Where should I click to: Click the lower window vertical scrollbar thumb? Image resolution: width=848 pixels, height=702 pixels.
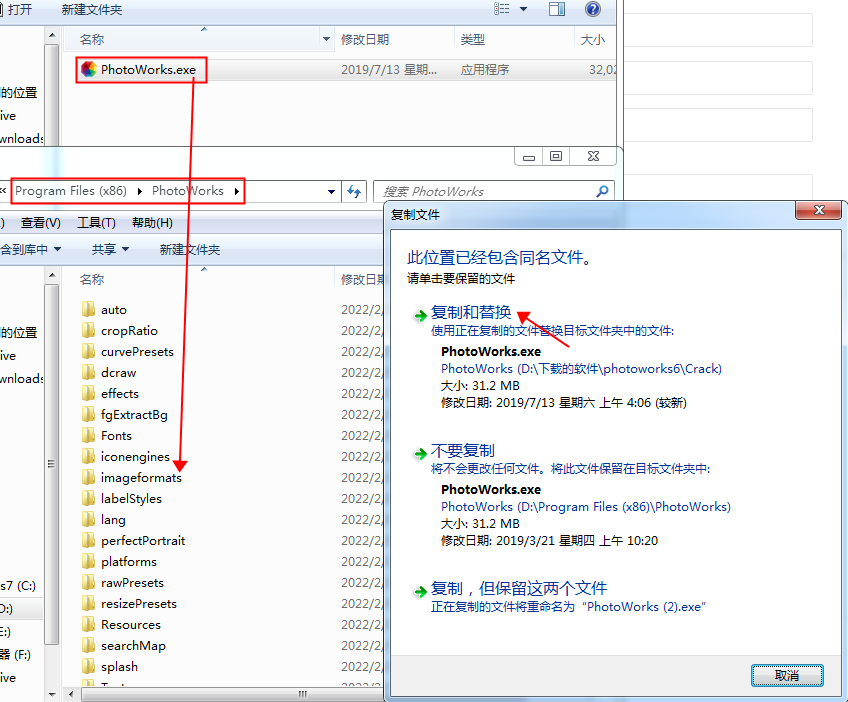[x=52, y=463]
